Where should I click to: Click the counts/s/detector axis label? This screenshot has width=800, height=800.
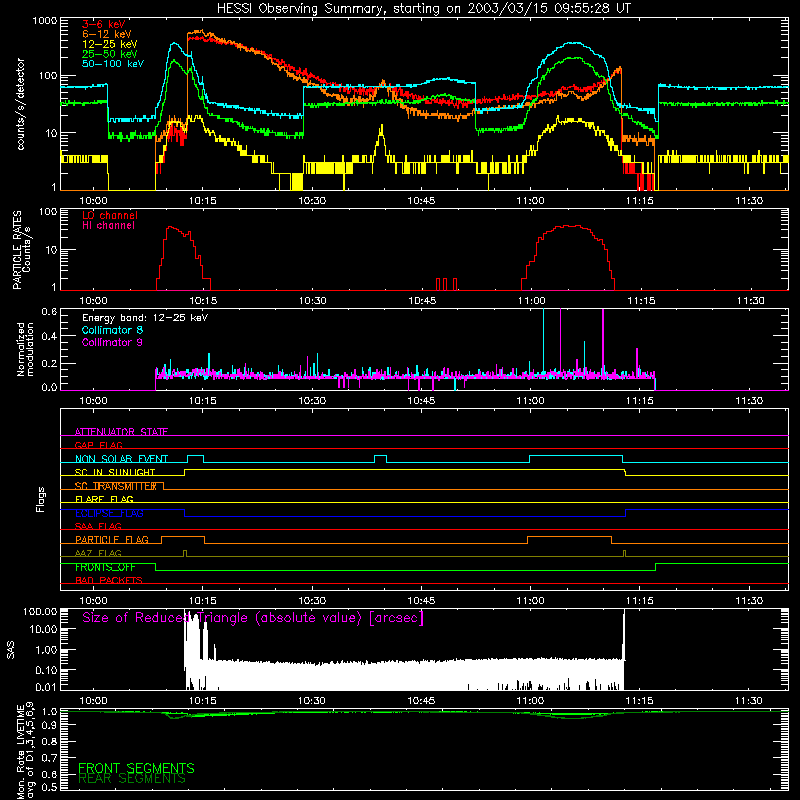point(20,104)
